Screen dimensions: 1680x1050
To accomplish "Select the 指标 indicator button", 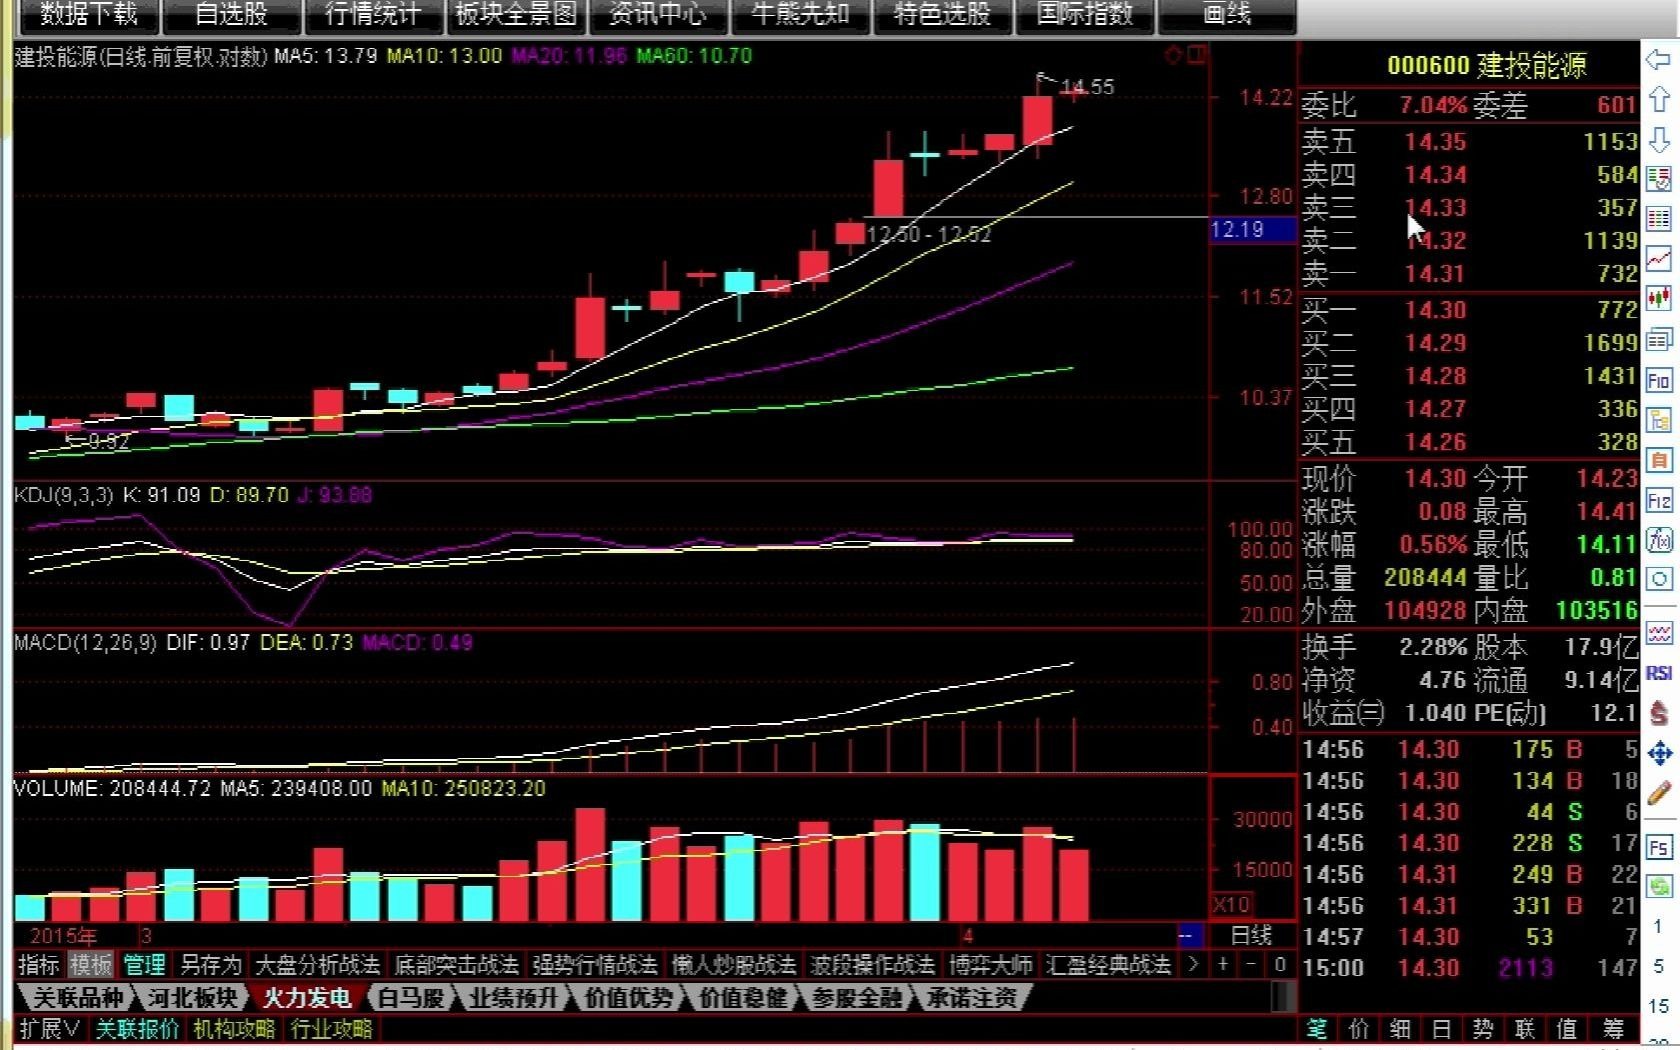I will pyautogui.click(x=39, y=965).
